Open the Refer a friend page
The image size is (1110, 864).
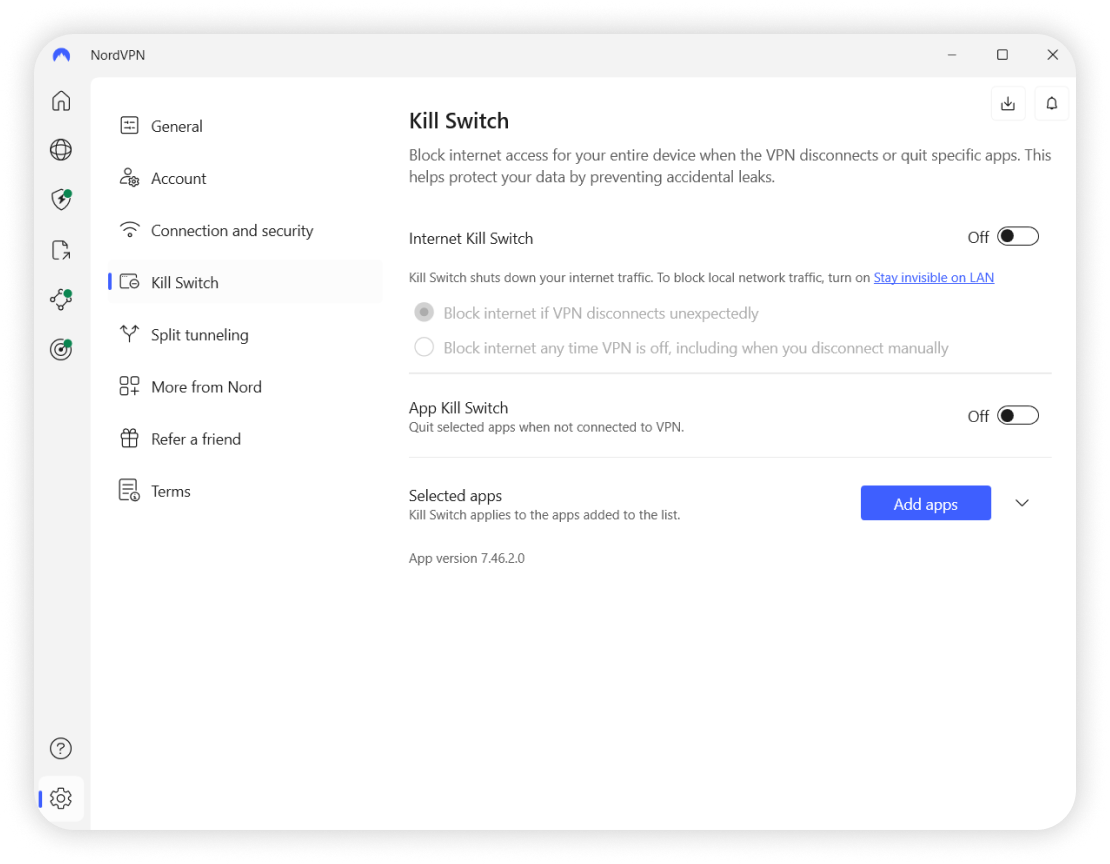pos(195,439)
